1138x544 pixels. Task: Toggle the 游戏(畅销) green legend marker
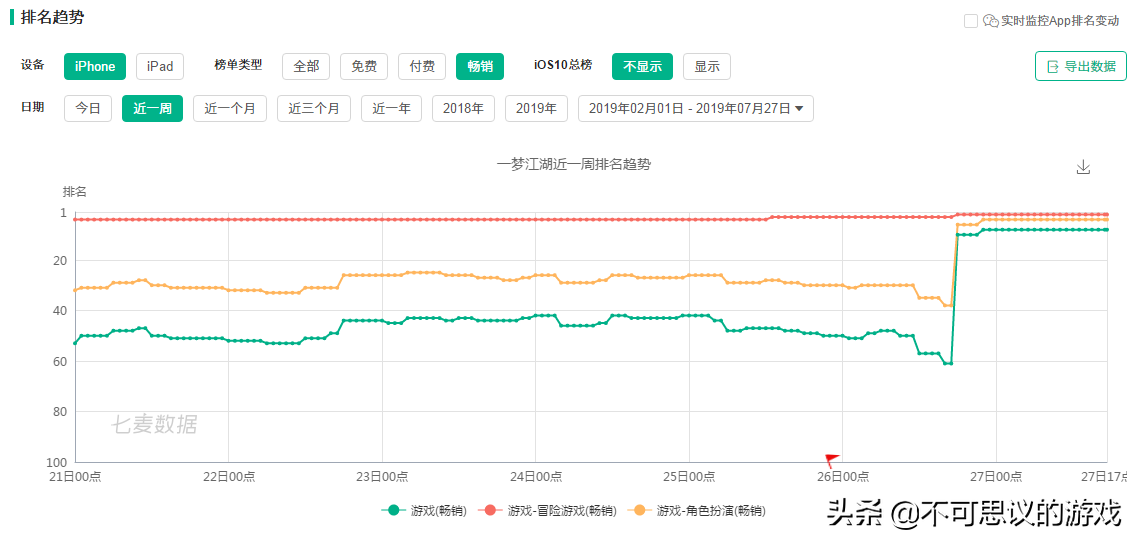(395, 510)
